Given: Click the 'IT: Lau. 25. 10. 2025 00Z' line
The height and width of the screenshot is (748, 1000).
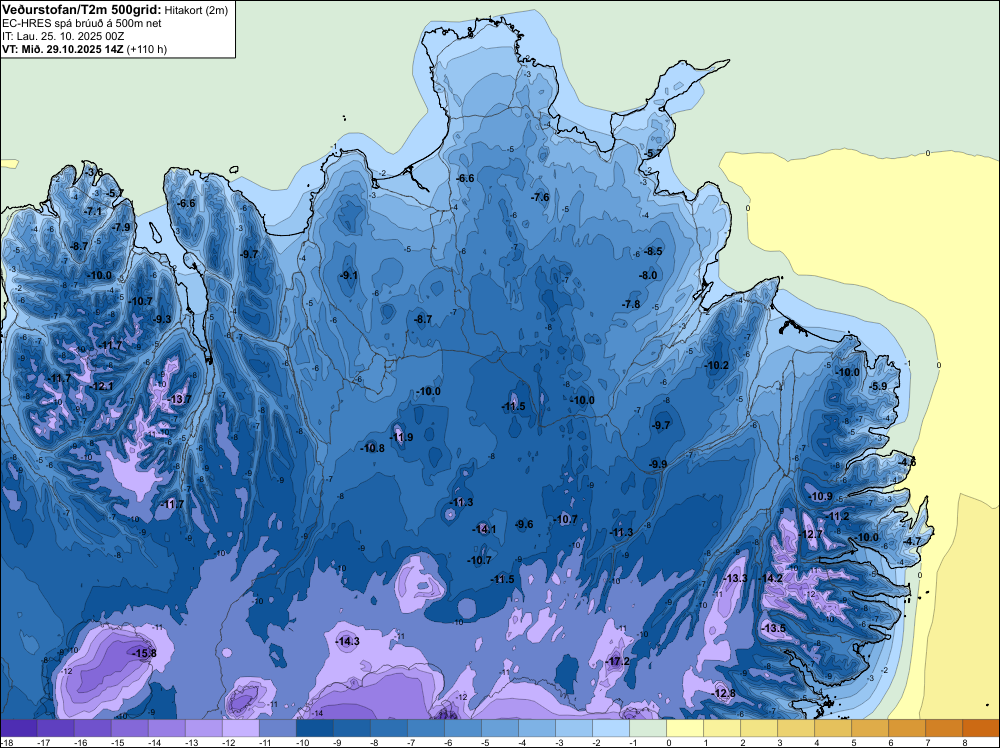Looking at the screenshot, I should (62, 36).
